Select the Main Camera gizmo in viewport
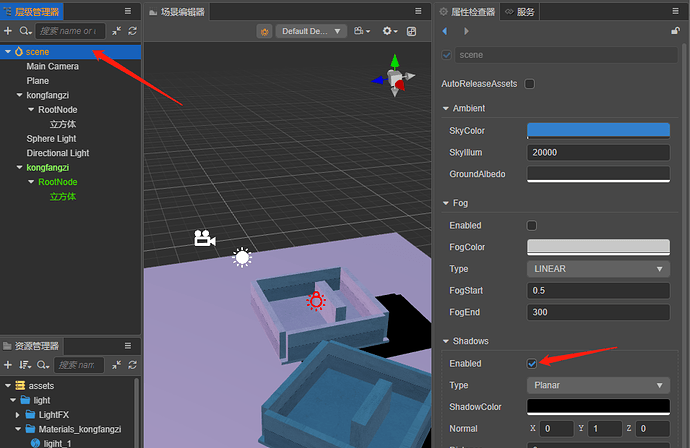Image resolution: width=690 pixels, height=448 pixels. pos(205,238)
